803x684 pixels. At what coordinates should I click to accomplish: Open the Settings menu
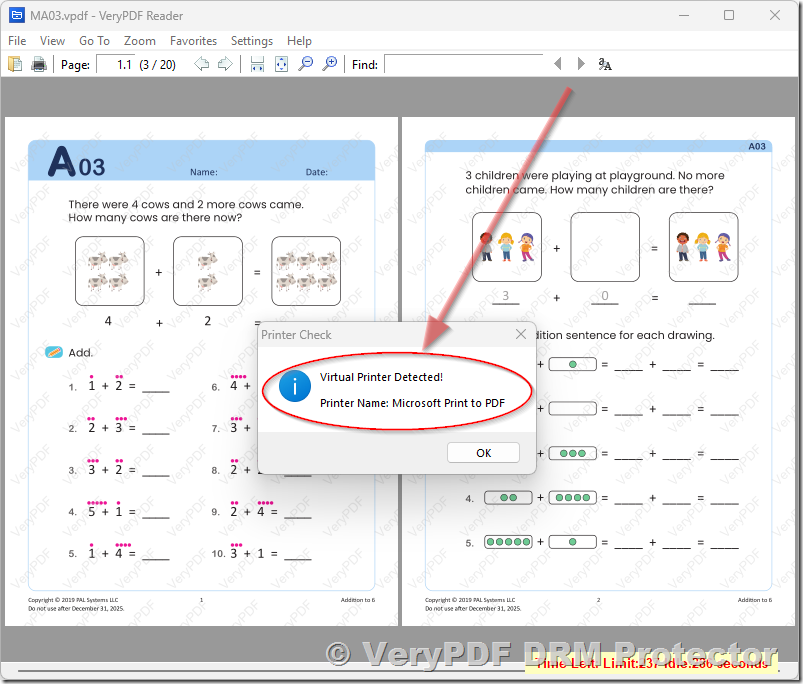point(251,40)
